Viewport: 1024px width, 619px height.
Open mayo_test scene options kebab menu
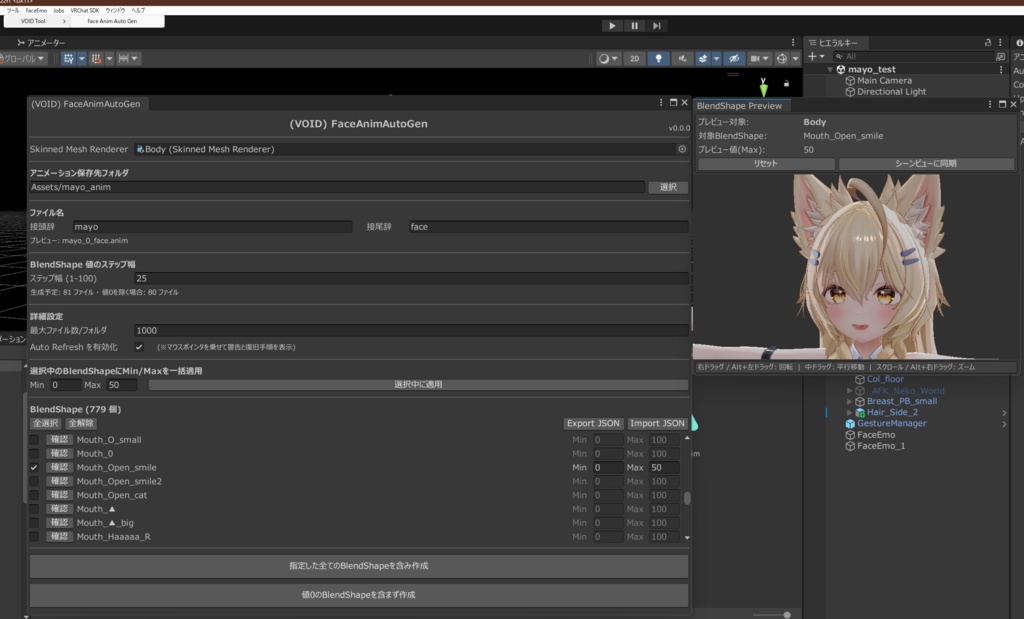1001,69
